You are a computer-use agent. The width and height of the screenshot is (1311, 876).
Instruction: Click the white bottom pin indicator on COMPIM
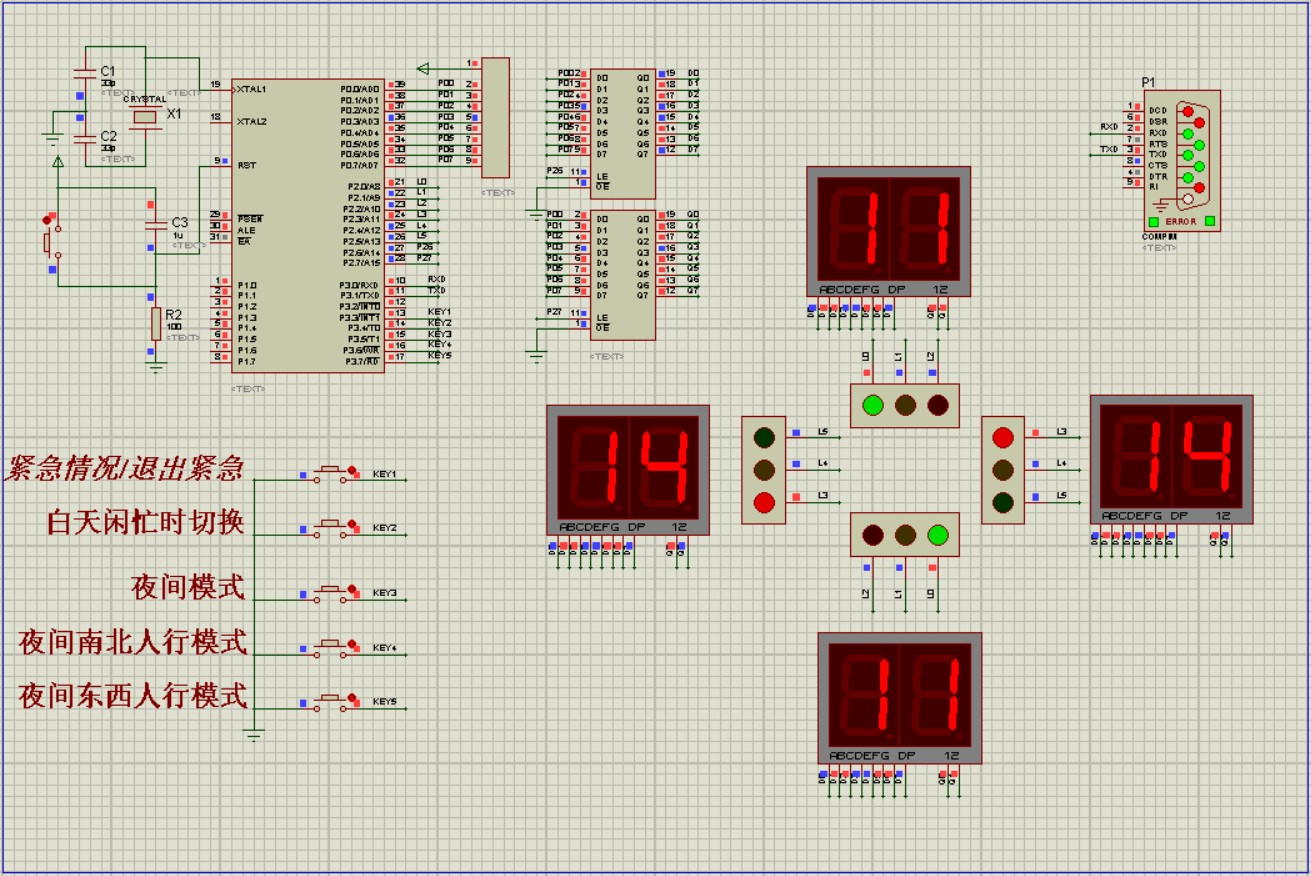pos(1187,199)
